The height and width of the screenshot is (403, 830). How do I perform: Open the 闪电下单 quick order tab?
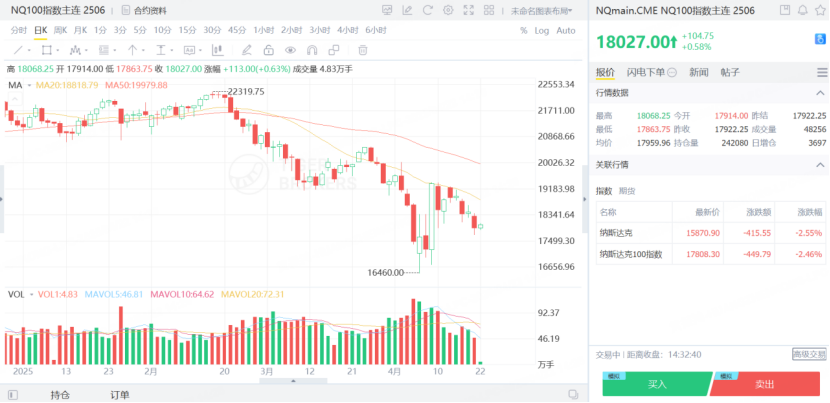(x=652, y=73)
